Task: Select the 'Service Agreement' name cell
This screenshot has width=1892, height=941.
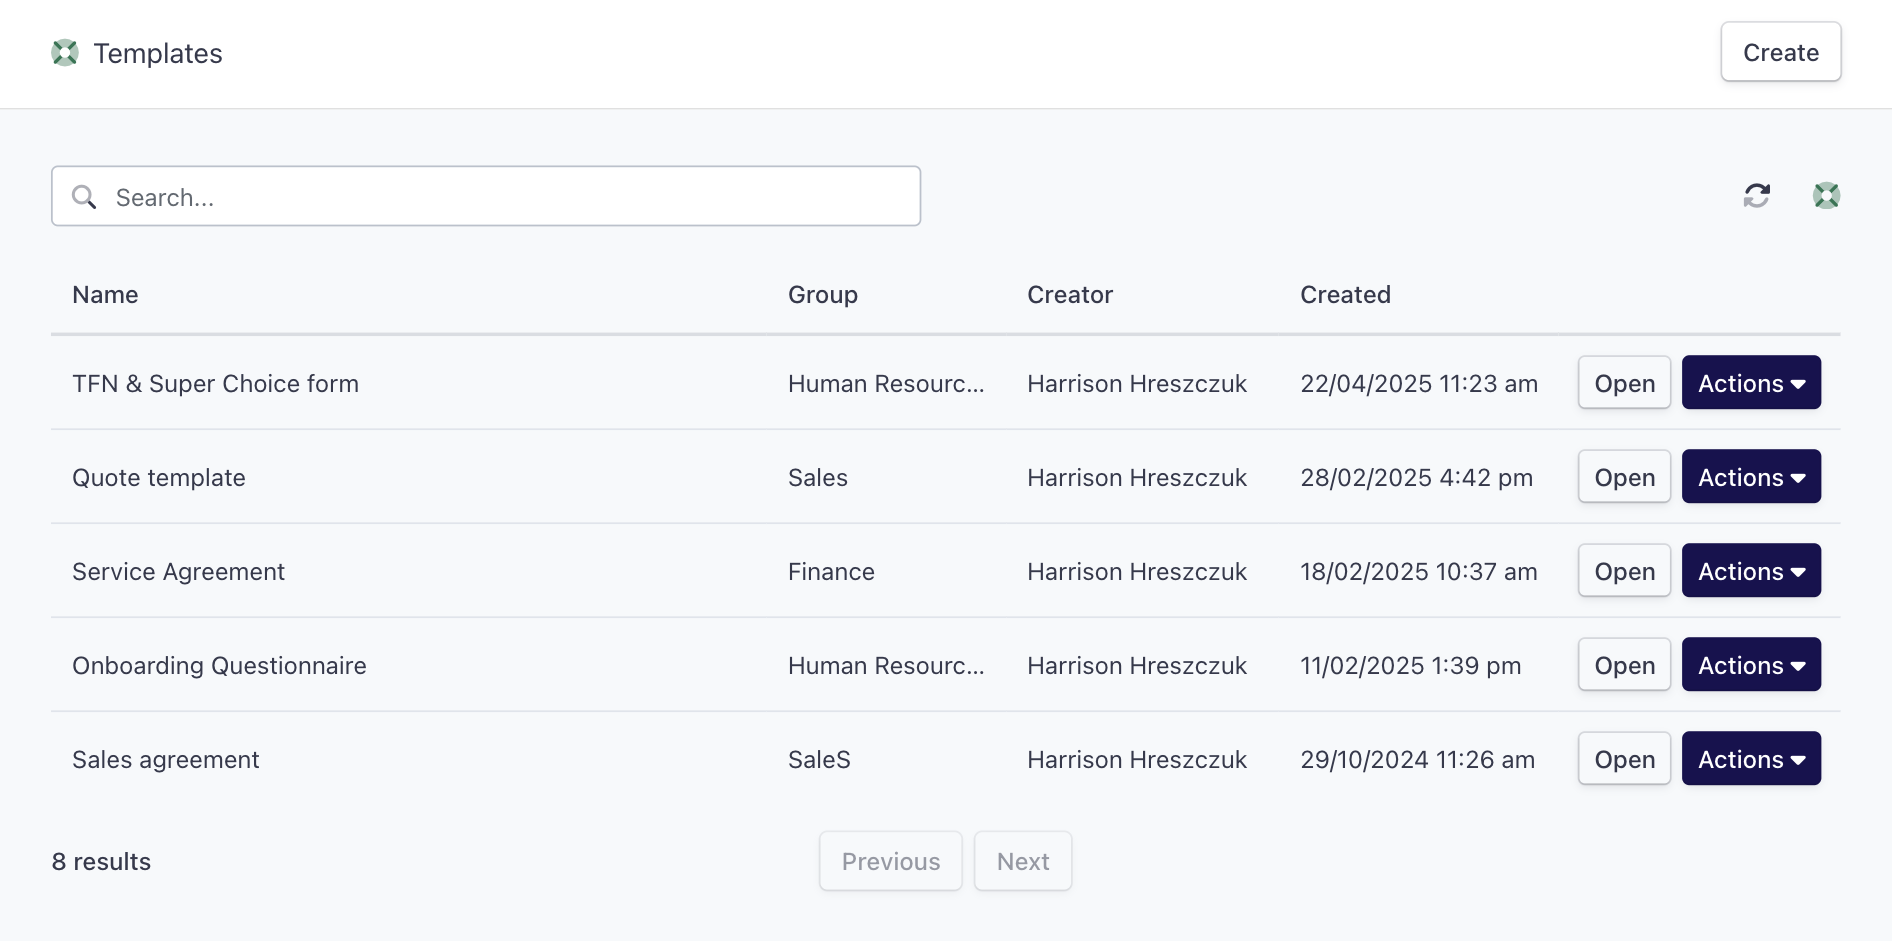Action: (178, 572)
